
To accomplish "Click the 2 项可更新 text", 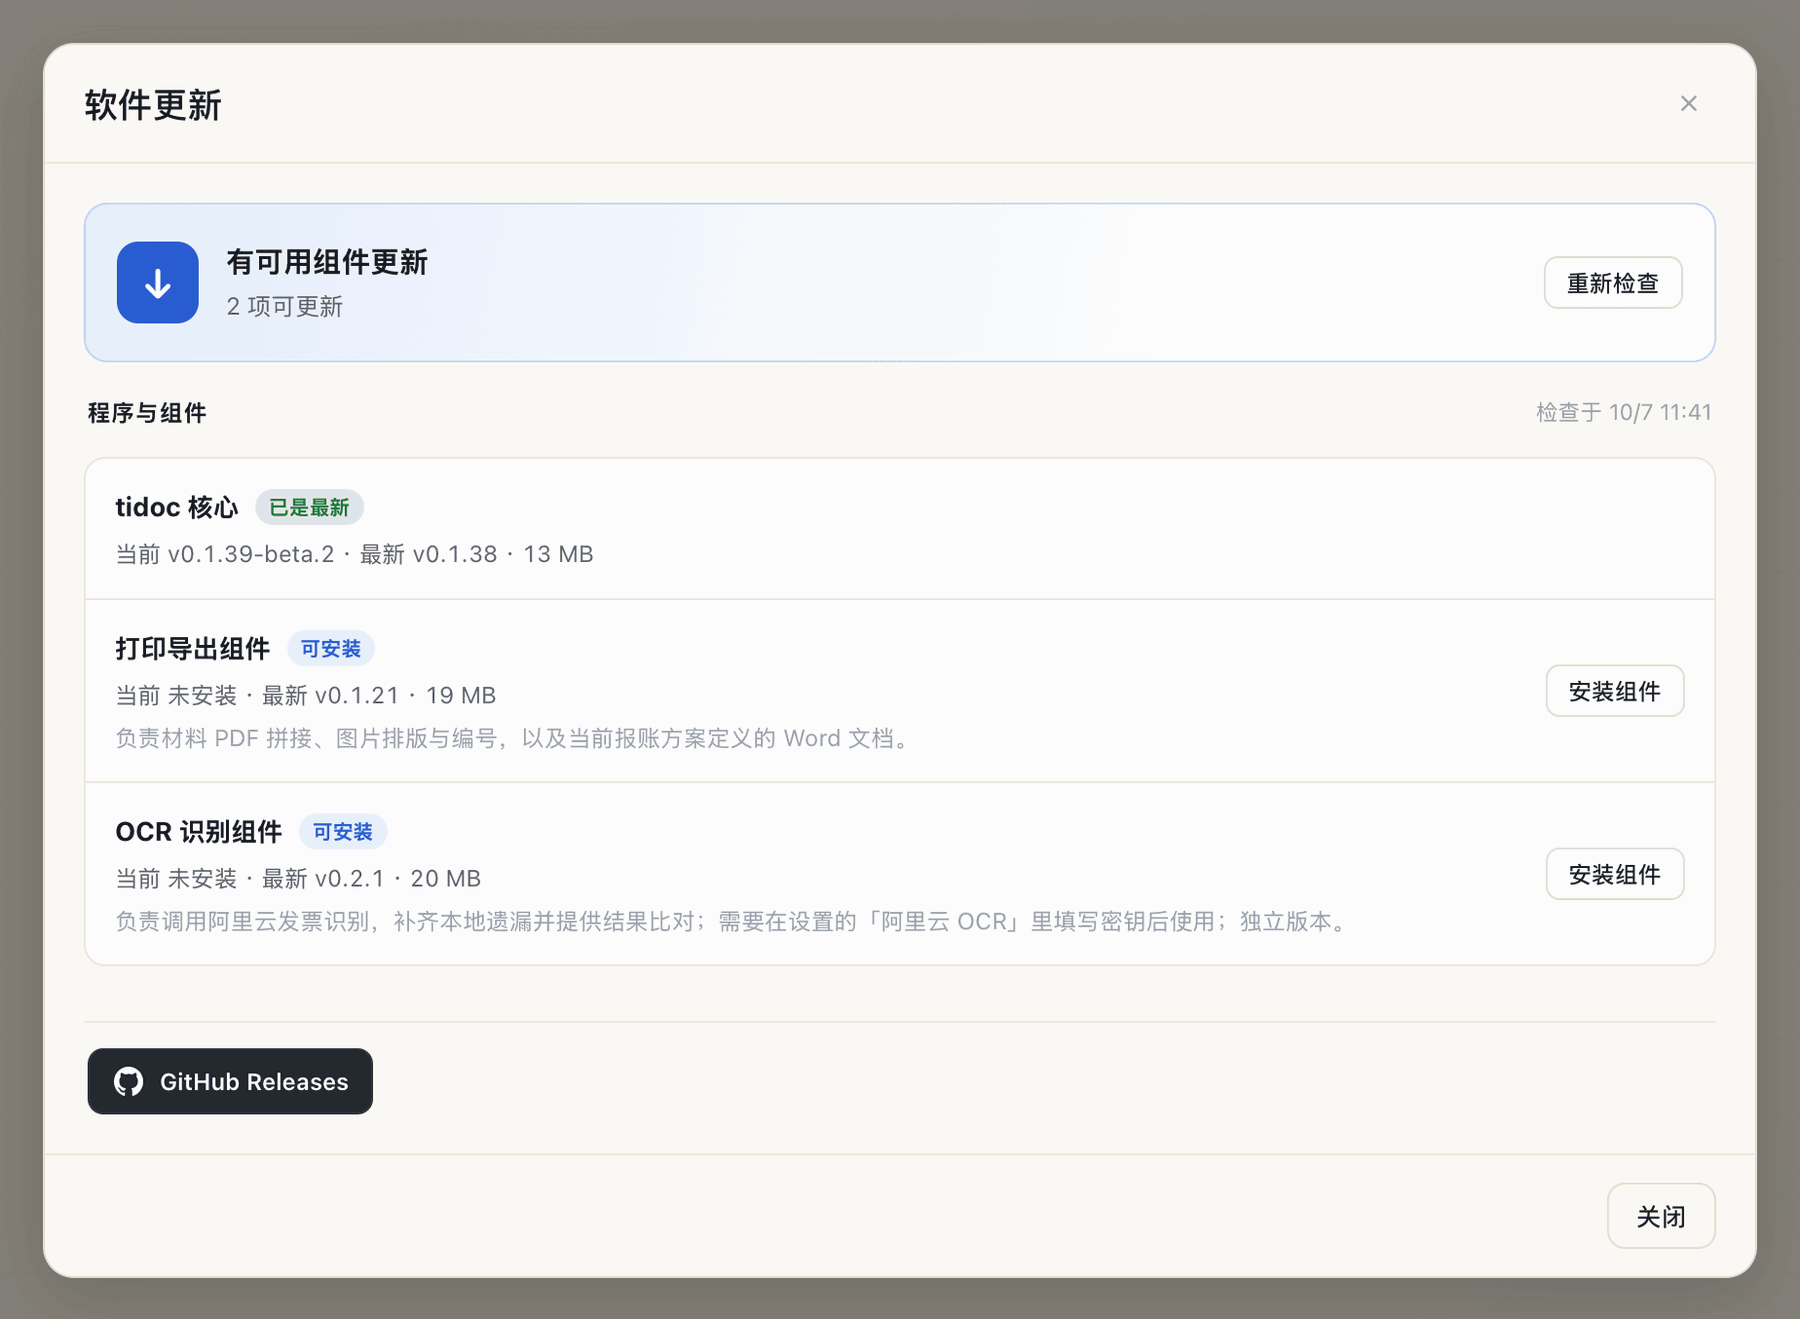I will click(x=285, y=306).
